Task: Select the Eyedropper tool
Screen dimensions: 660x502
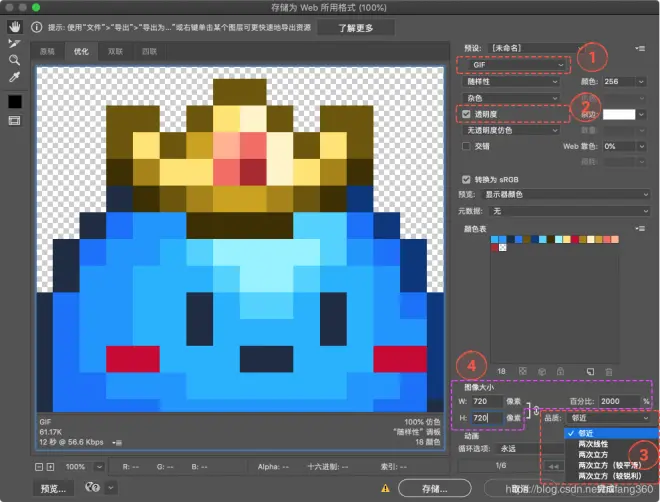Action: (14, 77)
